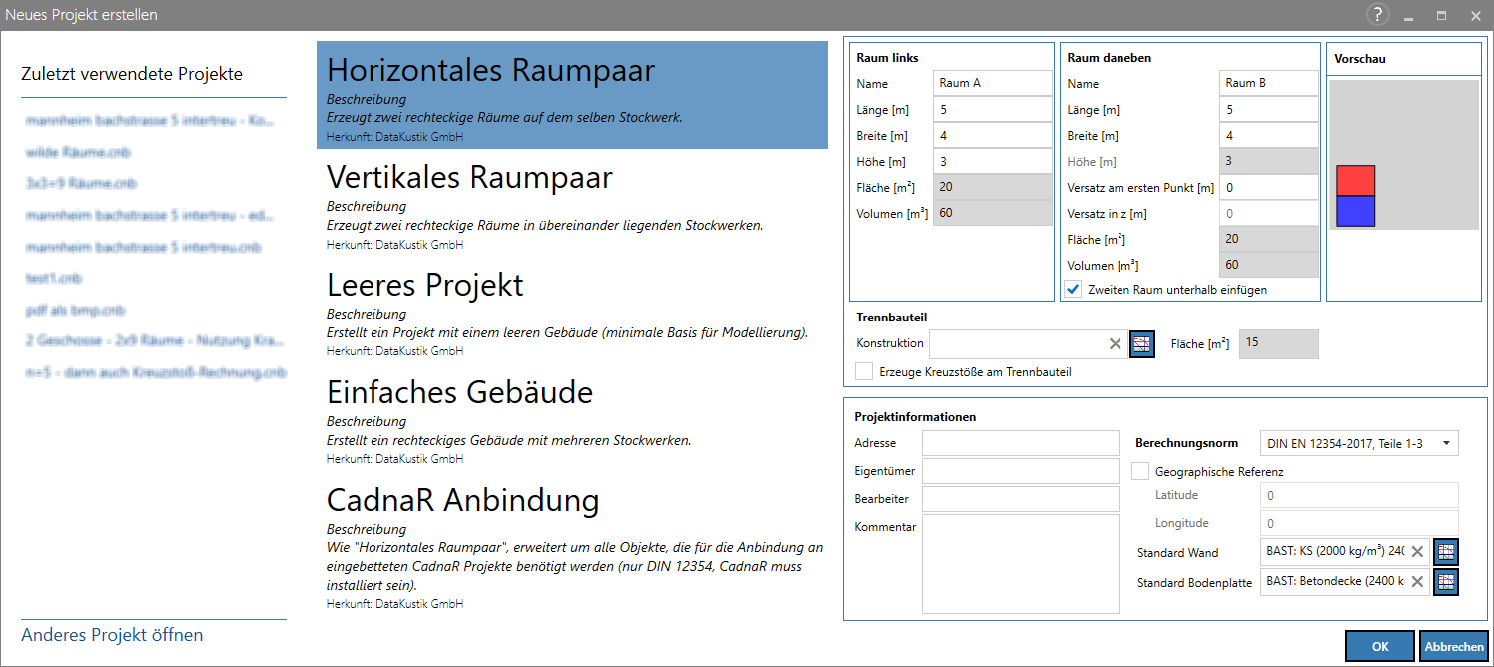
Task: Open recent project wilde Räume.cnb
Action: tap(78, 152)
